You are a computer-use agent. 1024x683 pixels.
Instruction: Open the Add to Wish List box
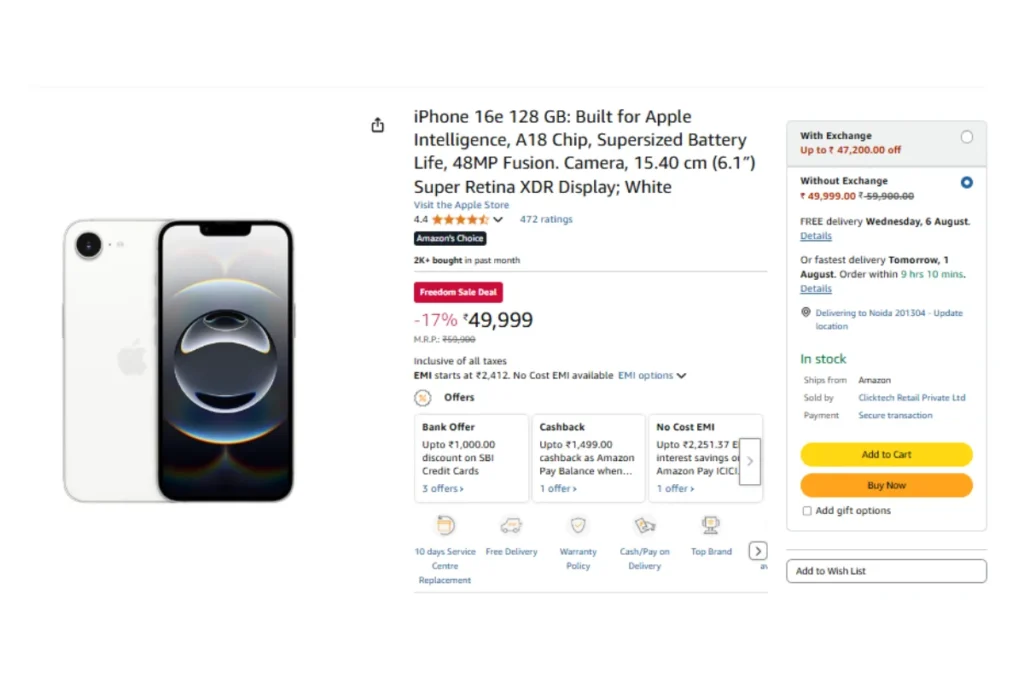886,571
